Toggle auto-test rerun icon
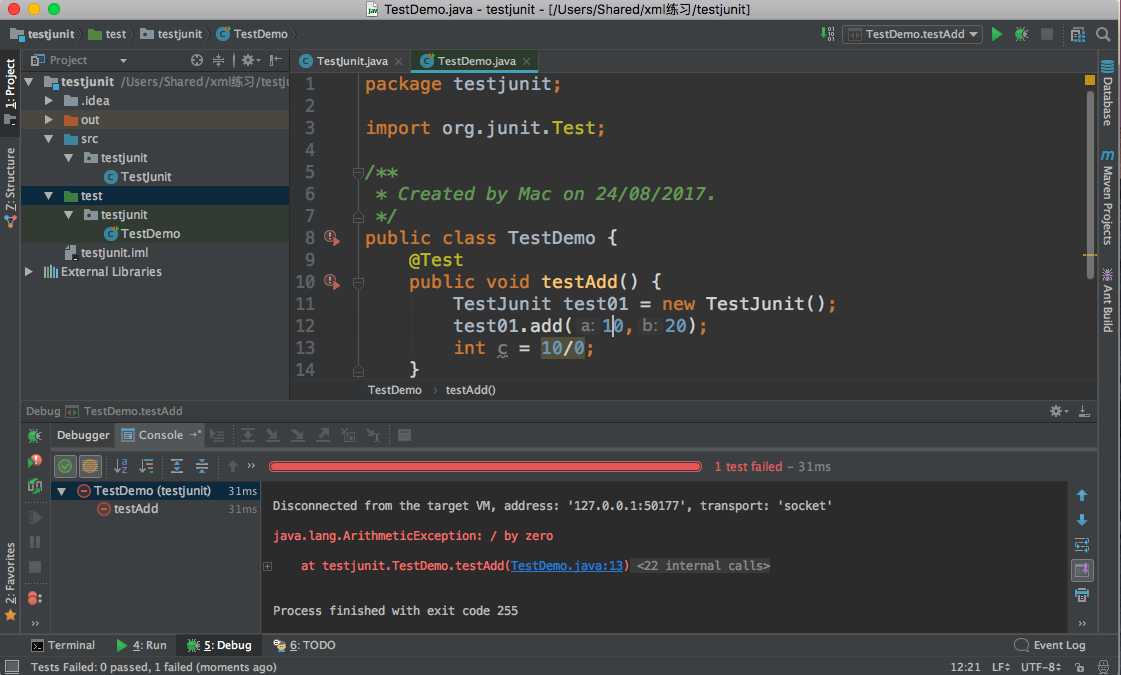Image resolution: width=1121 pixels, height=675 pixels. (34, 486)
